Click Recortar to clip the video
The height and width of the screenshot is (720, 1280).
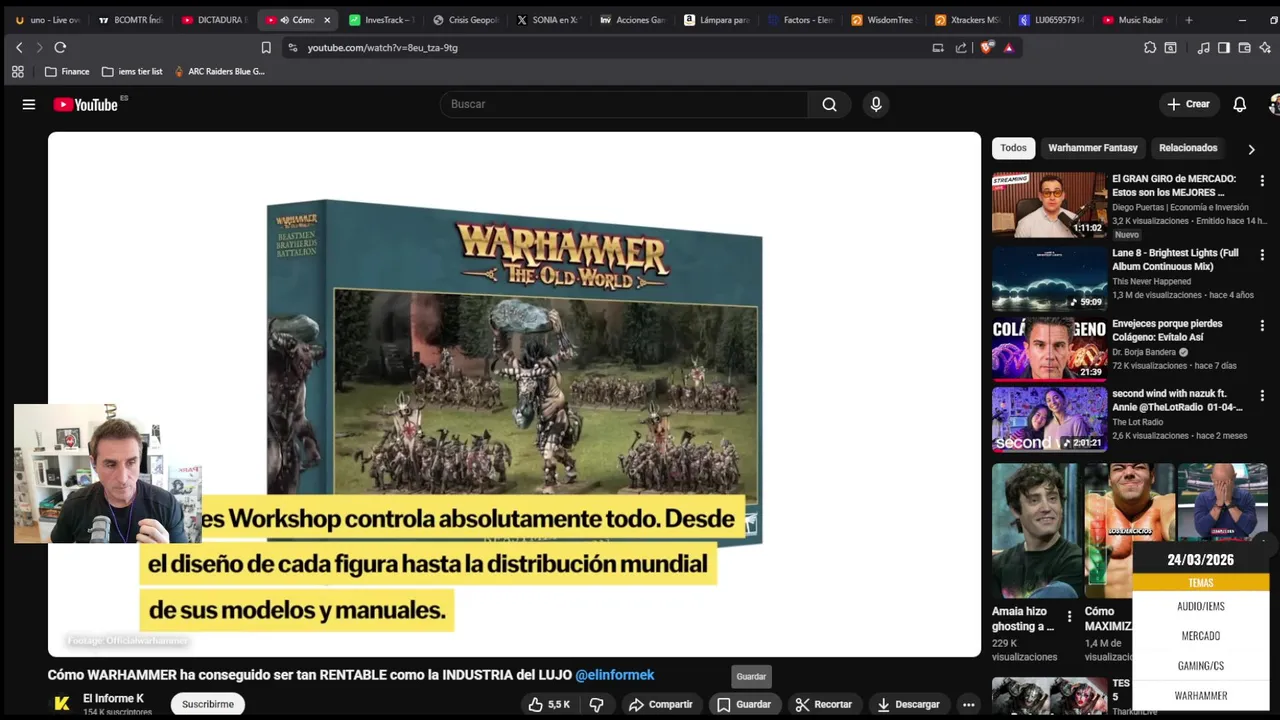823,704
